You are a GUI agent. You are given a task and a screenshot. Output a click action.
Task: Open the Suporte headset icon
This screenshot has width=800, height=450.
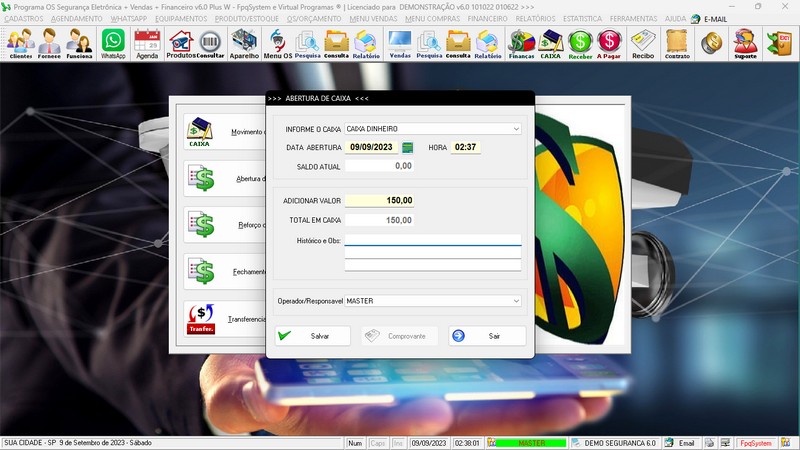(x=745, y=44)
